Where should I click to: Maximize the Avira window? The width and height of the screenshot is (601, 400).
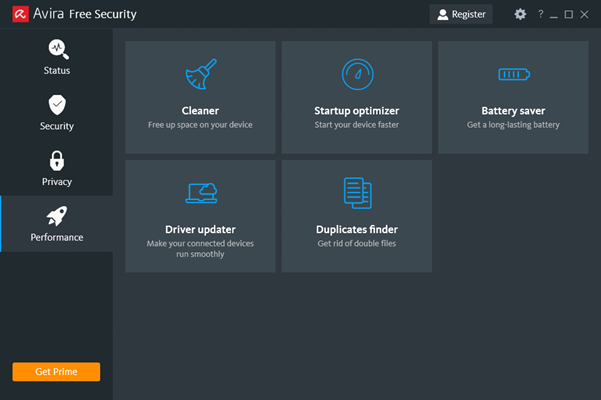coord(569,15)
